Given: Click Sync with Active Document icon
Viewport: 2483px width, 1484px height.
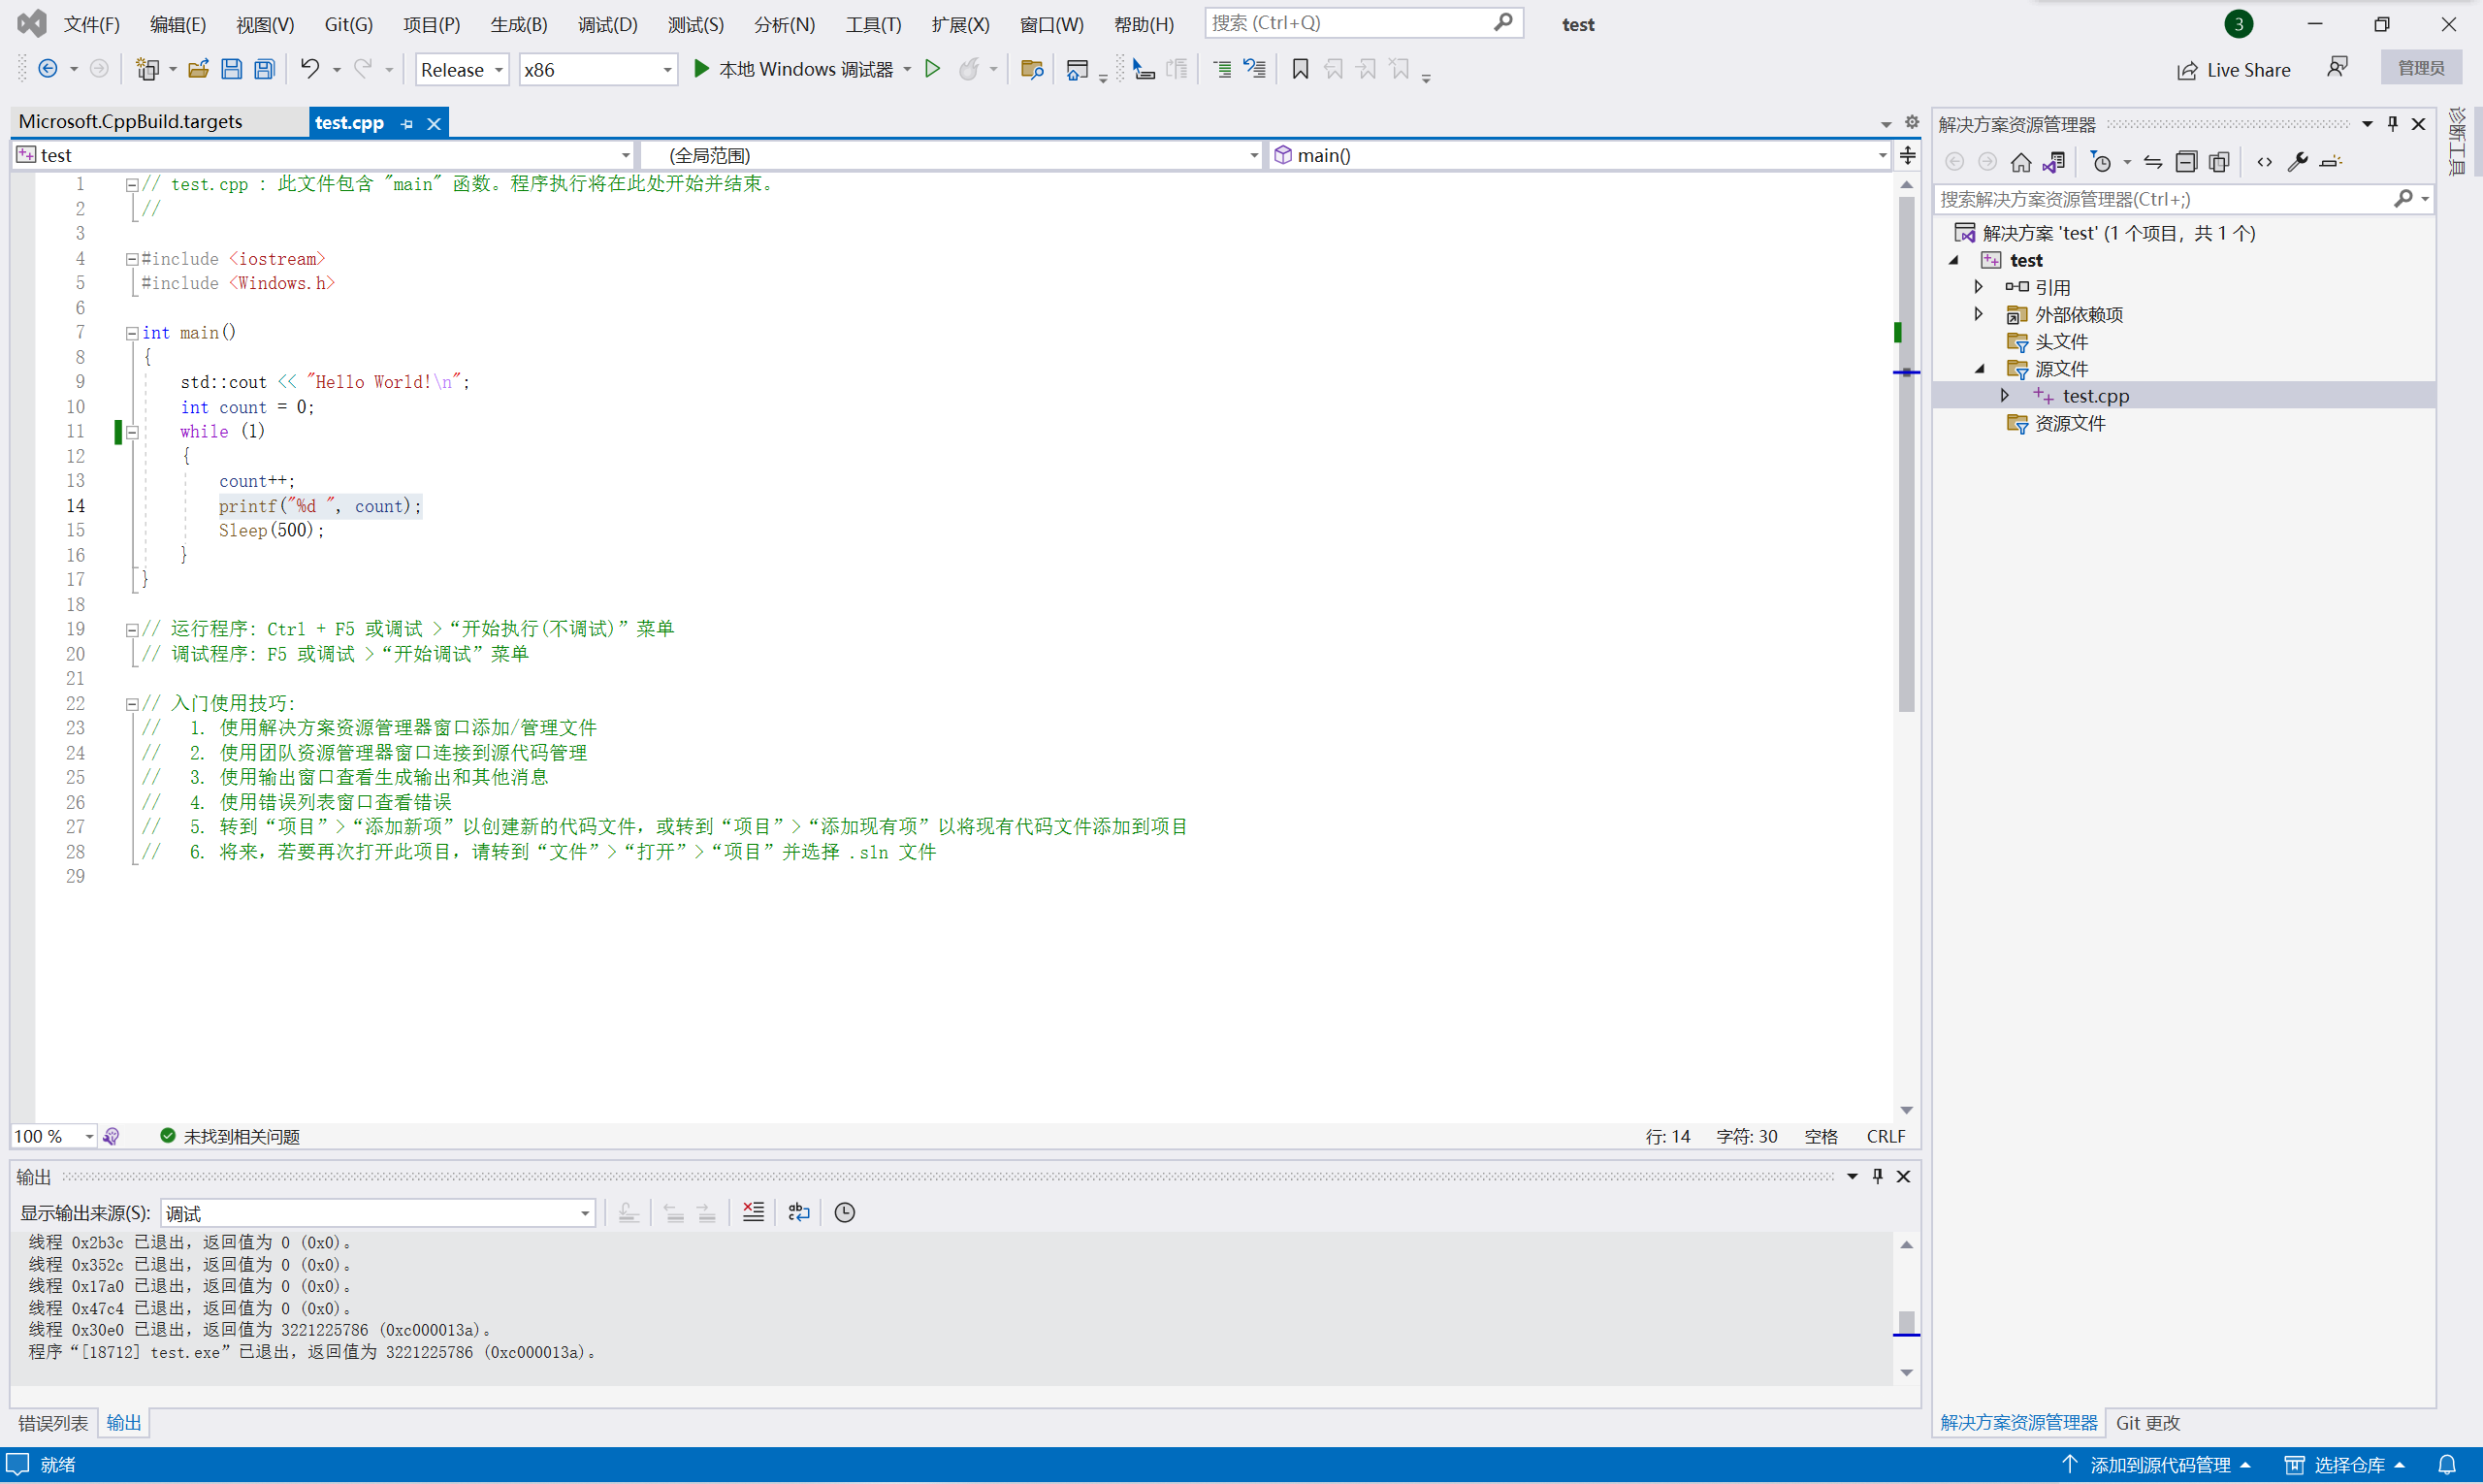Looking at the screenshot, I should pos(2153,162).
